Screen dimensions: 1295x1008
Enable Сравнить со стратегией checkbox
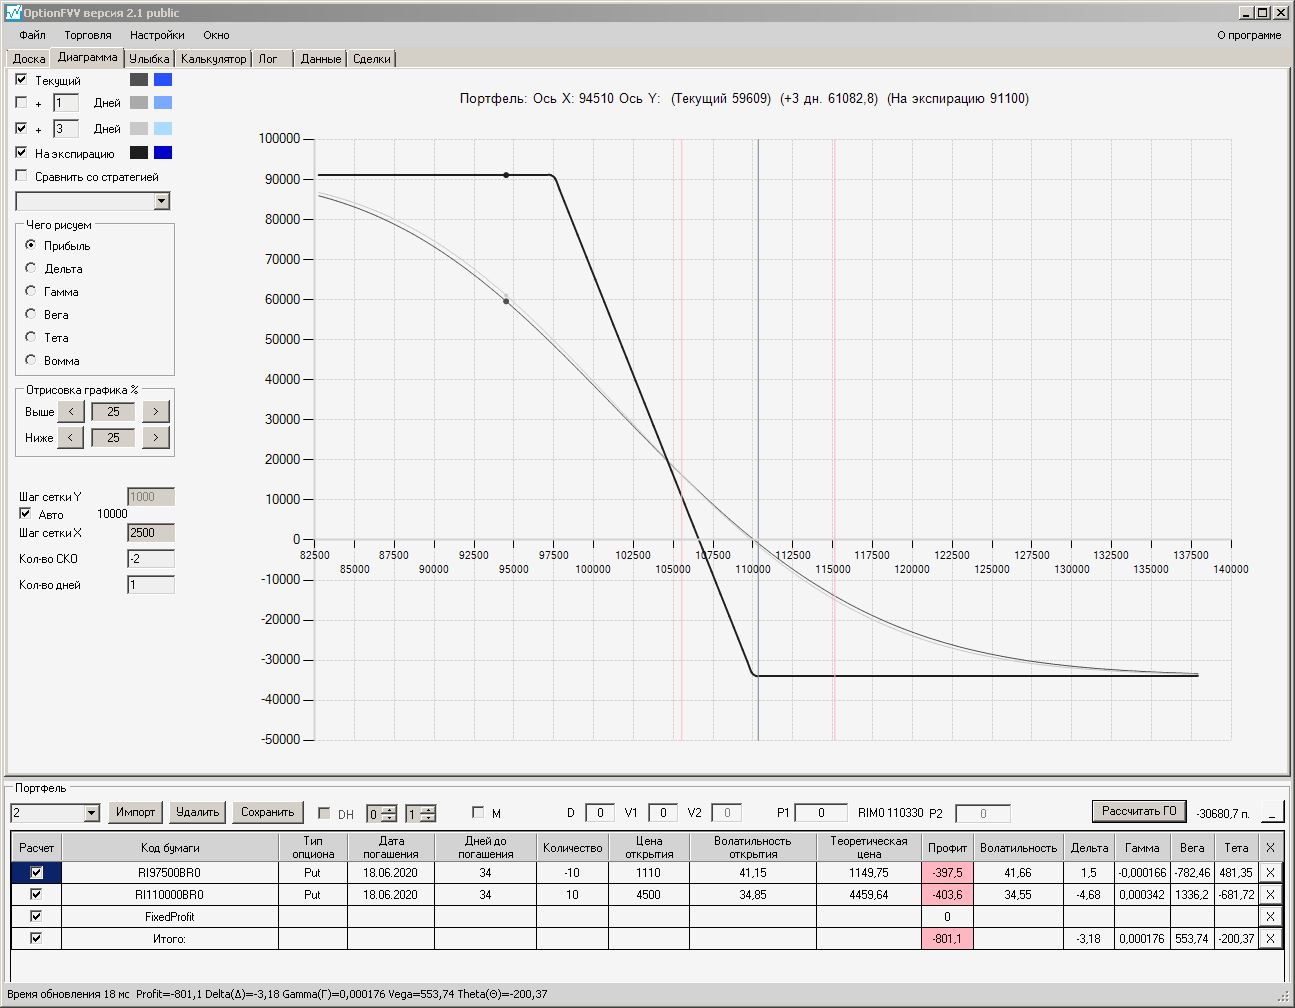click(21, 176)
